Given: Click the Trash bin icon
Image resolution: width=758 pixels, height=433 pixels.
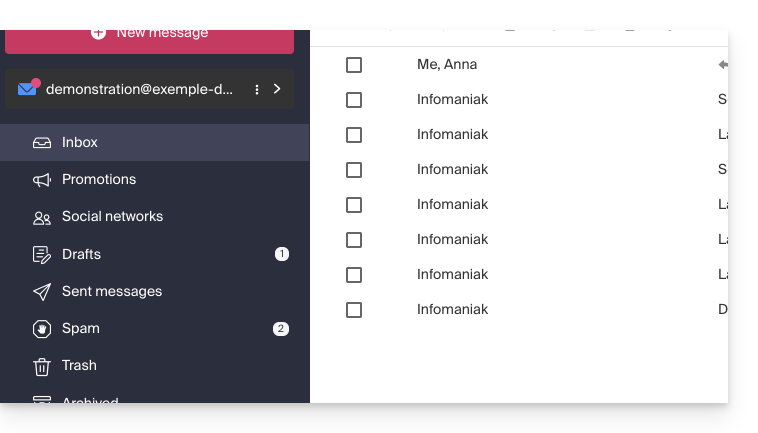Looking at the screenshot, I should [x=42, y=366].
